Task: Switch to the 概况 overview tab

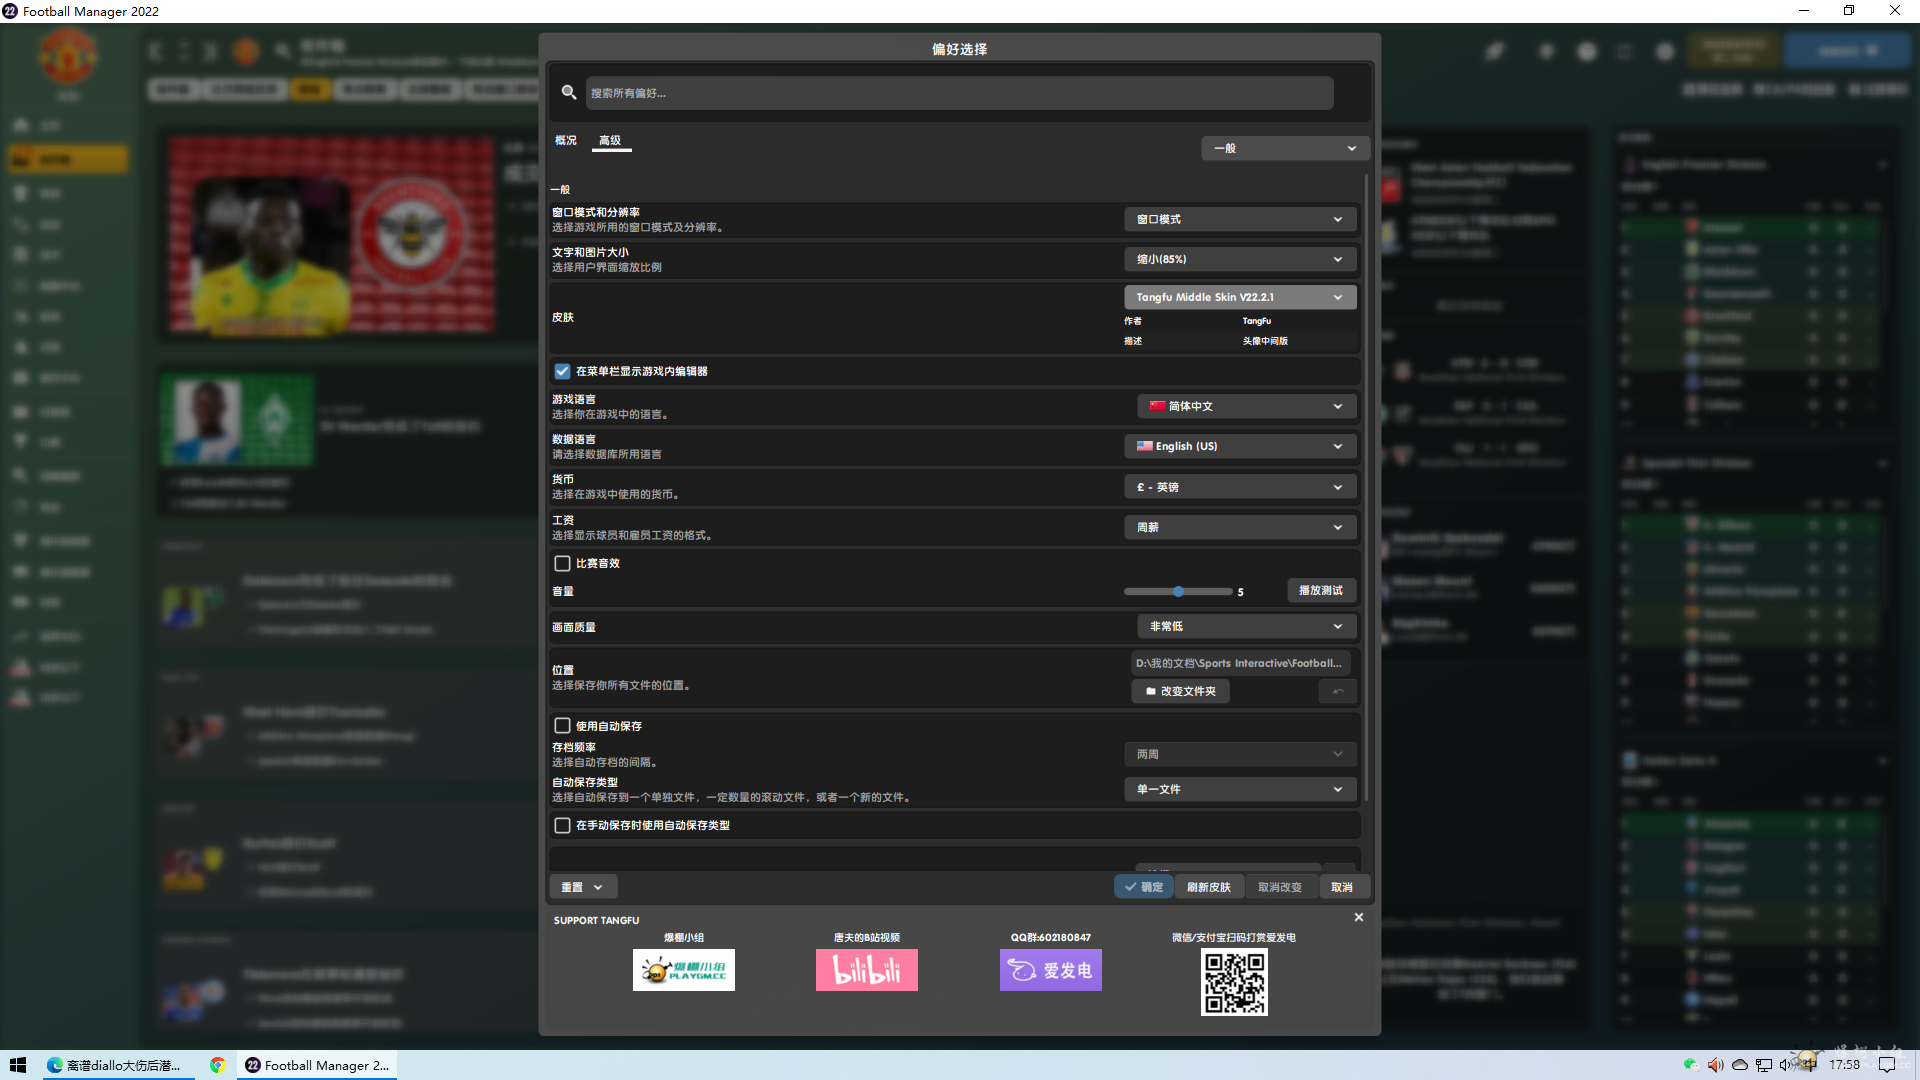Action: pyautogui.click(x=566, y=140)
